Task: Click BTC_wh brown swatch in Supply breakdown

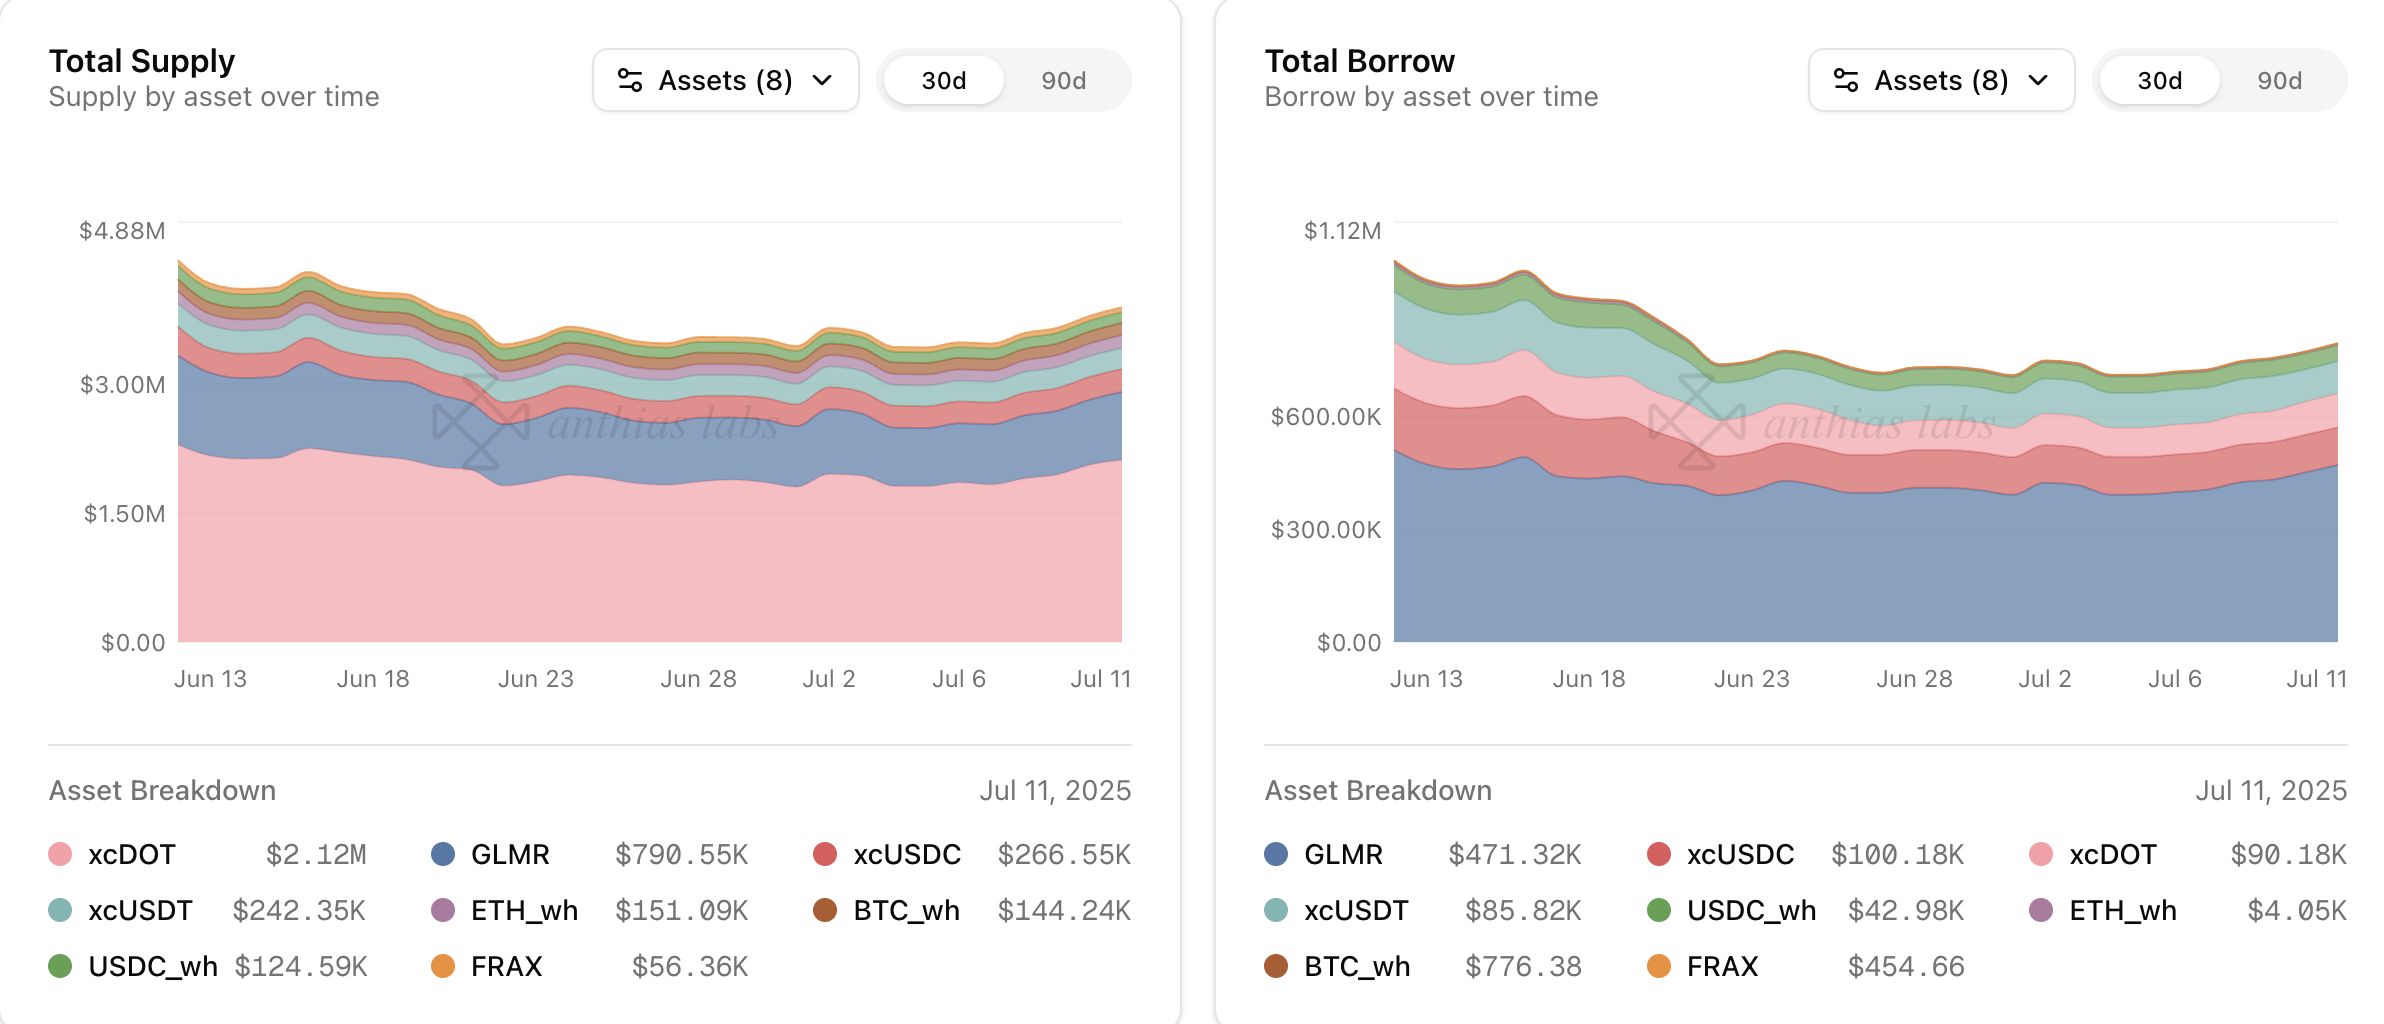Action: click(825, 910)
